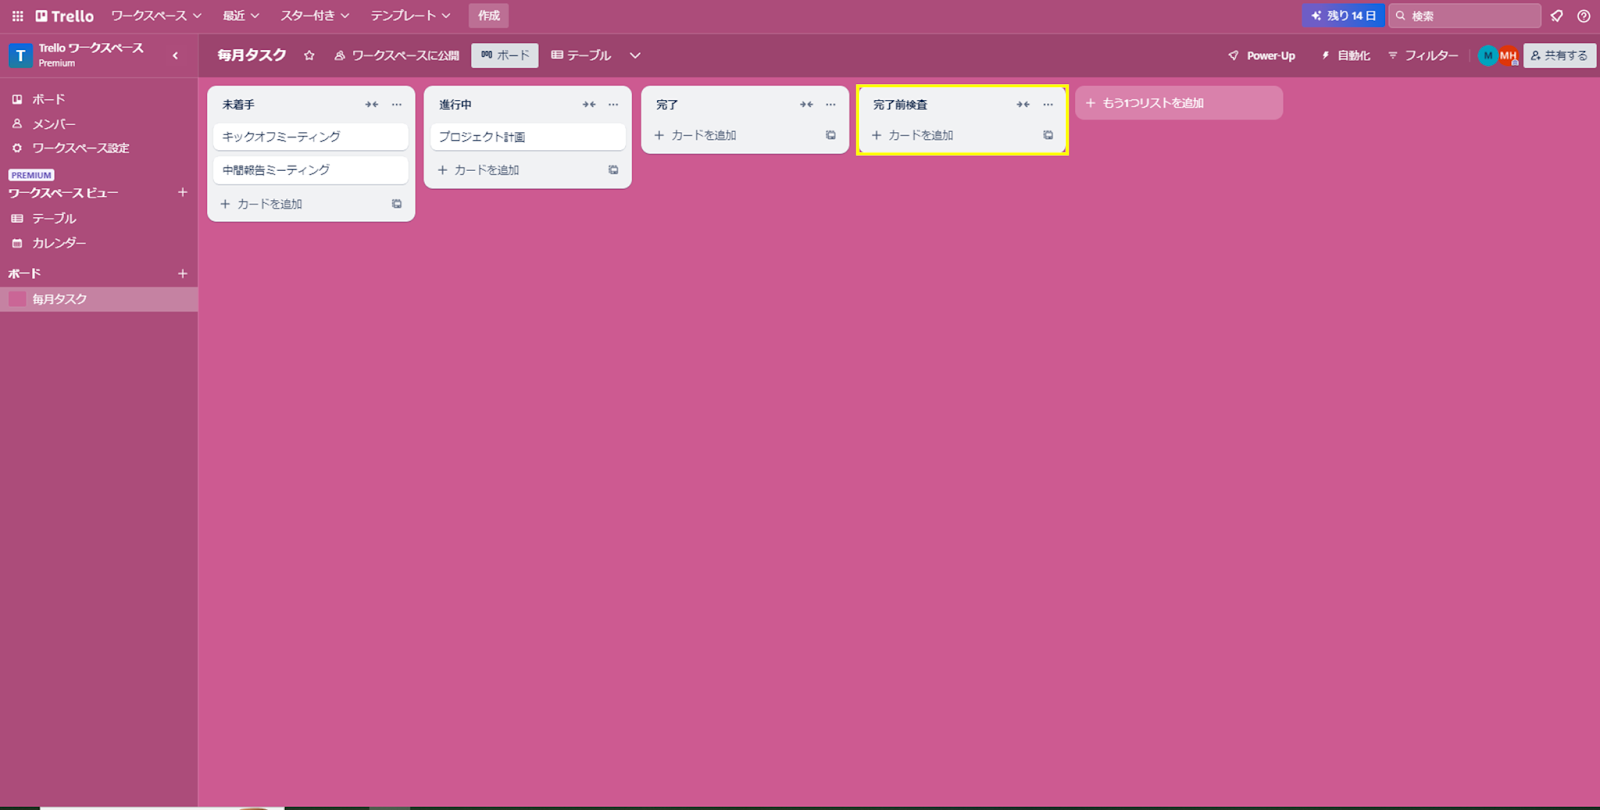Collapse the 未着手 list
Screen dimensions: 1600x810
[x=372, y=104]
